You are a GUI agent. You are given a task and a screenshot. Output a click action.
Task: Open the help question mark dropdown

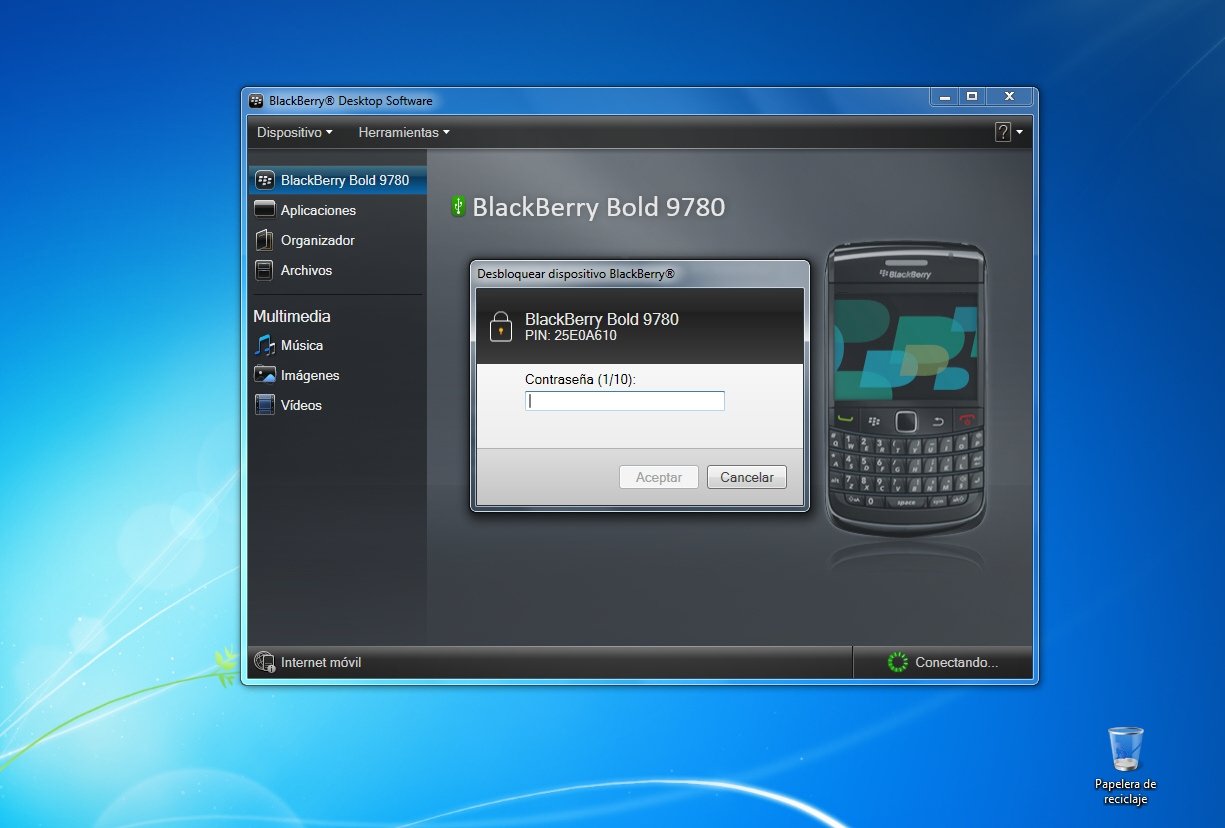(1008, 132)
